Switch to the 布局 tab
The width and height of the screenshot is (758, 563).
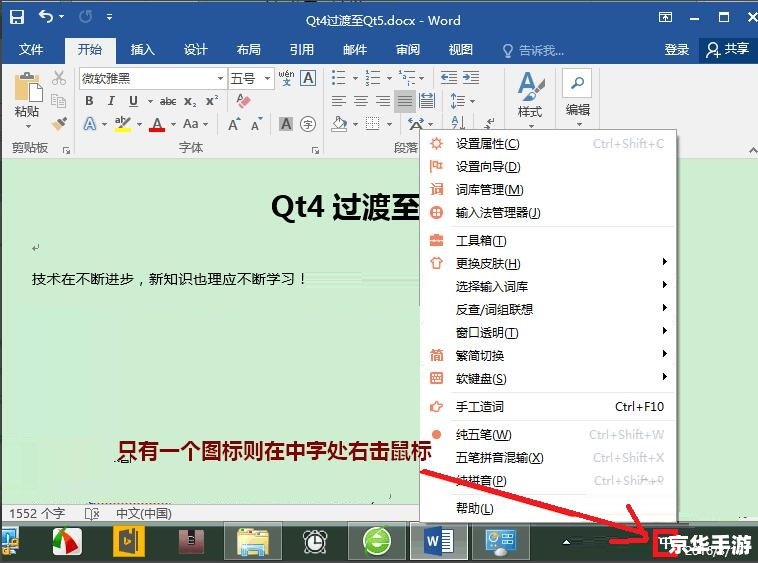248,50
